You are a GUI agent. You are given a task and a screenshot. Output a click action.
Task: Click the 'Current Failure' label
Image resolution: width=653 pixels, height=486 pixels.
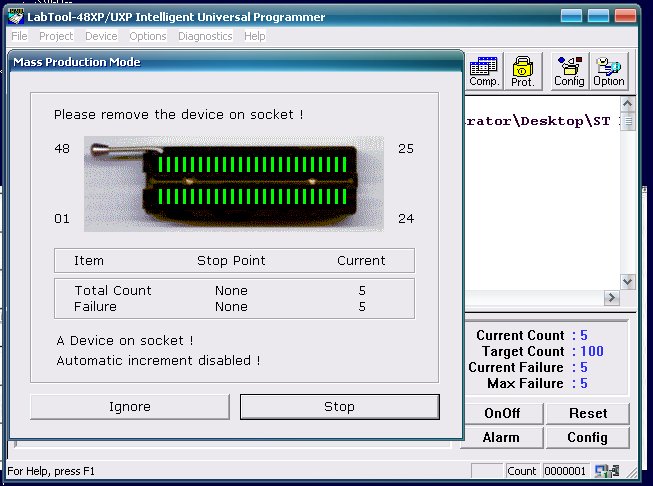pyautogui.click(x=516, y=367)
